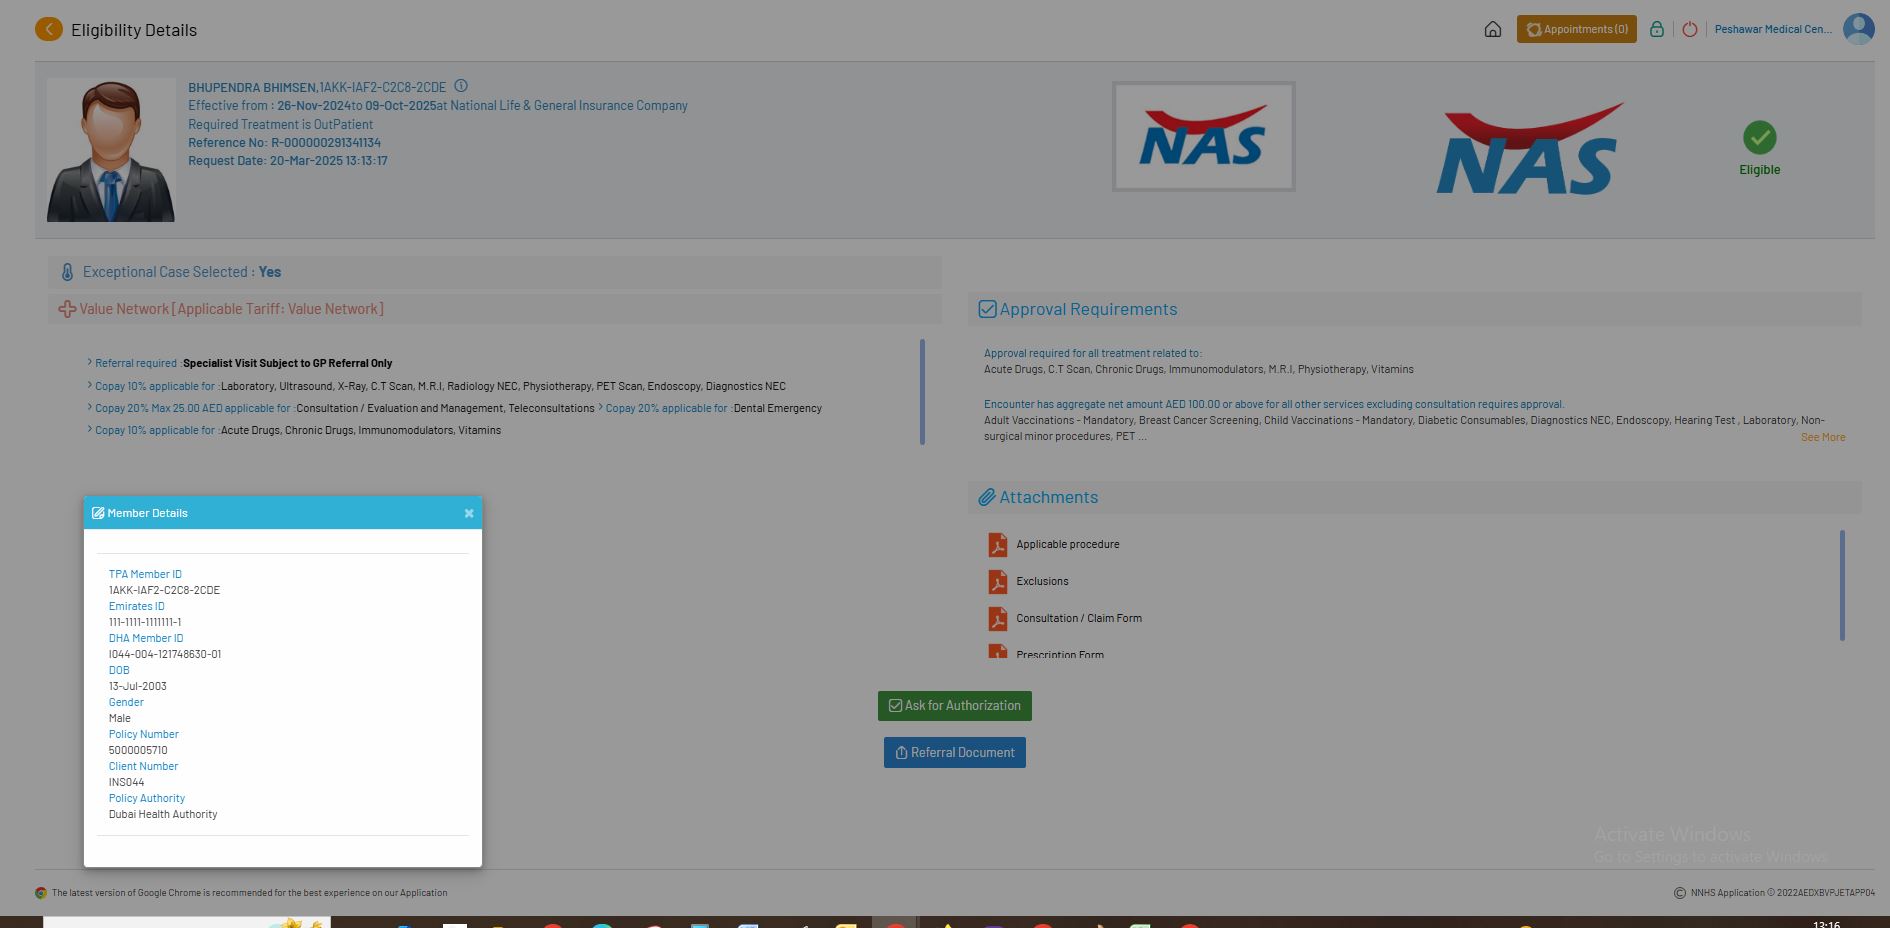Open the Home page icon
The image size is (1890, 928).
pyautogui.click(x=1493, y=29)
